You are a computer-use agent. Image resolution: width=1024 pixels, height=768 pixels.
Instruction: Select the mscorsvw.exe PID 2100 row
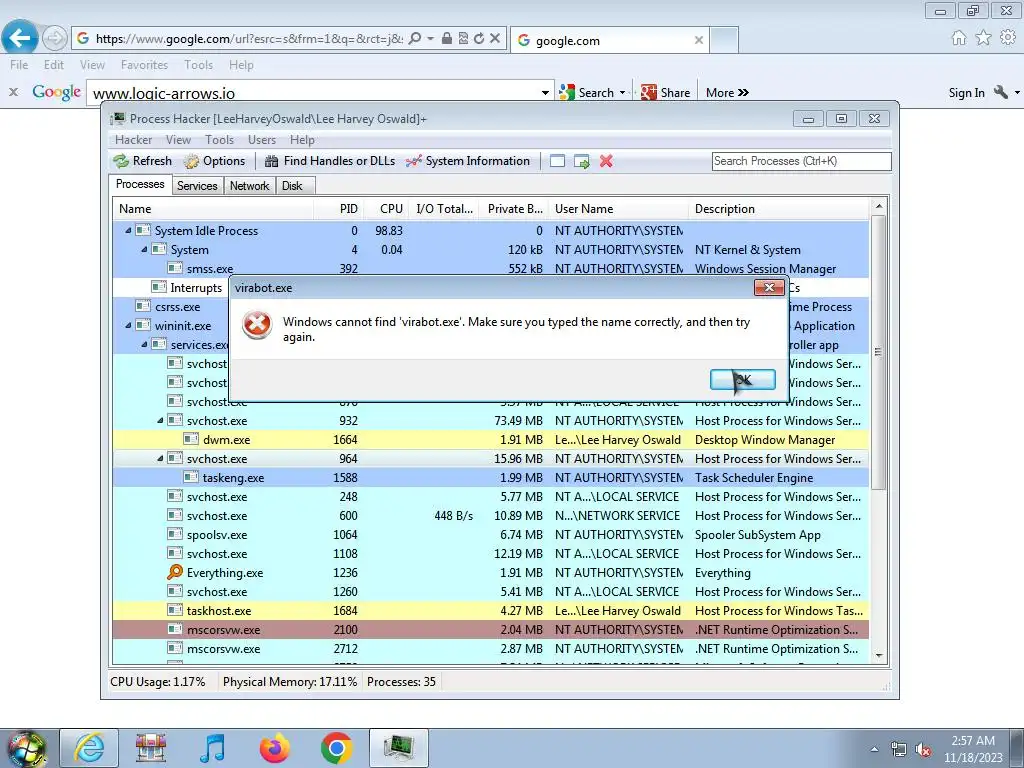[490, 630]
